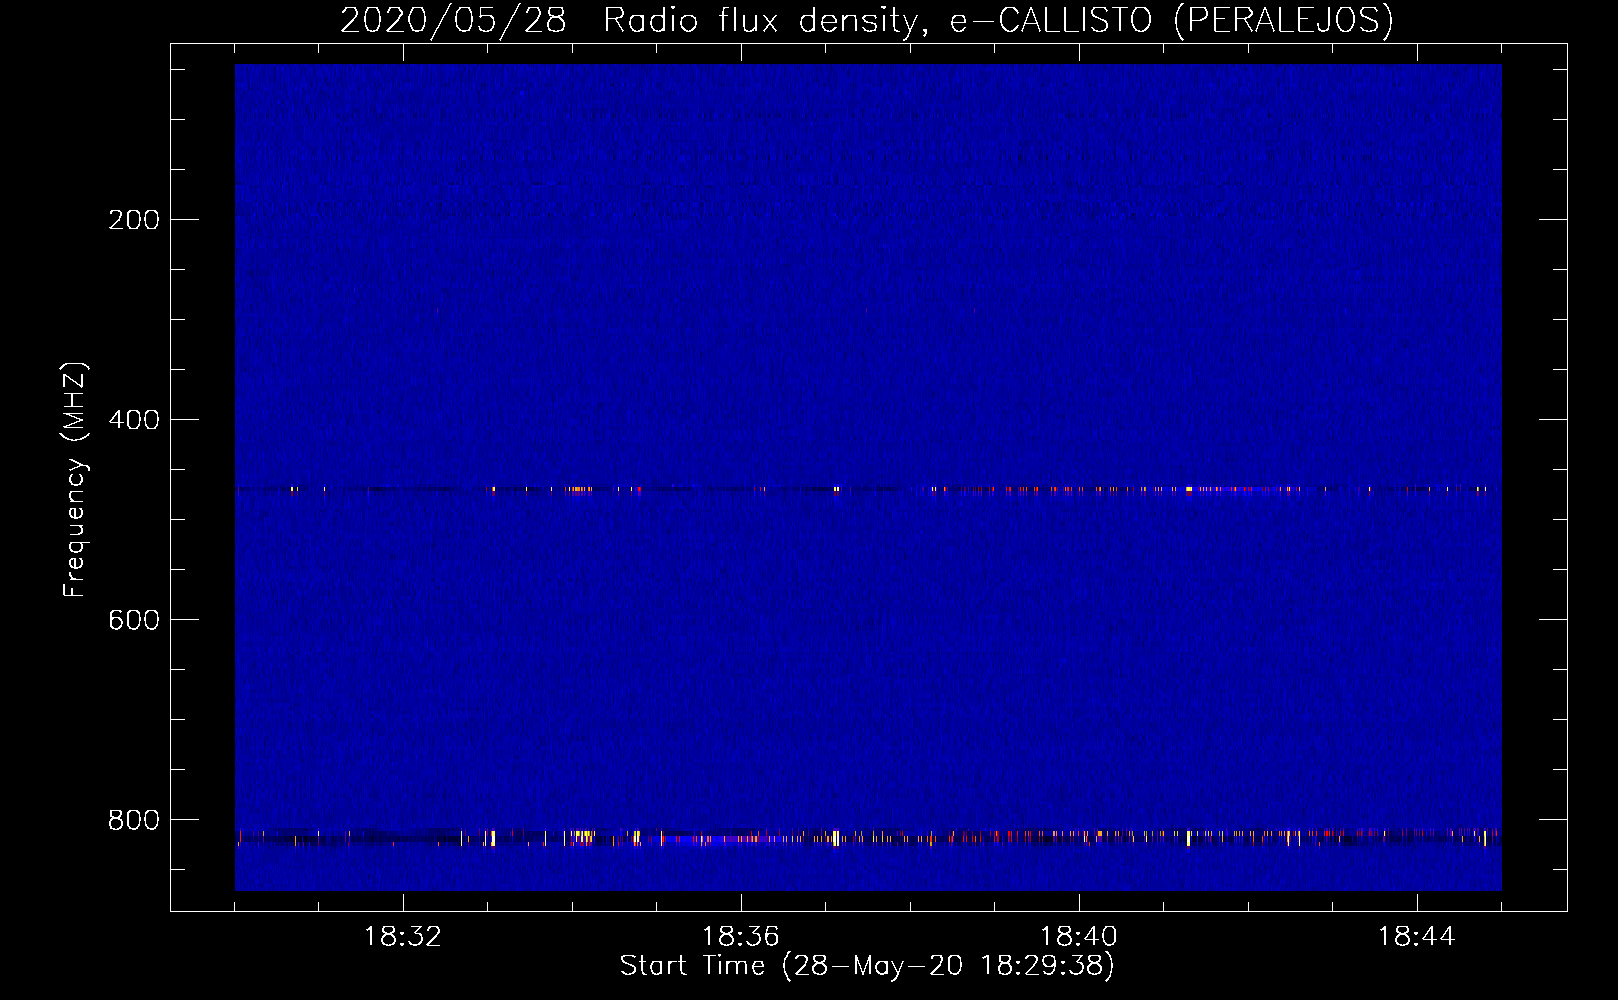The width and height of the screenshot is (1618, 1000).
Task: Click the interference band near 470 MHz
Action: coord(868,490)
